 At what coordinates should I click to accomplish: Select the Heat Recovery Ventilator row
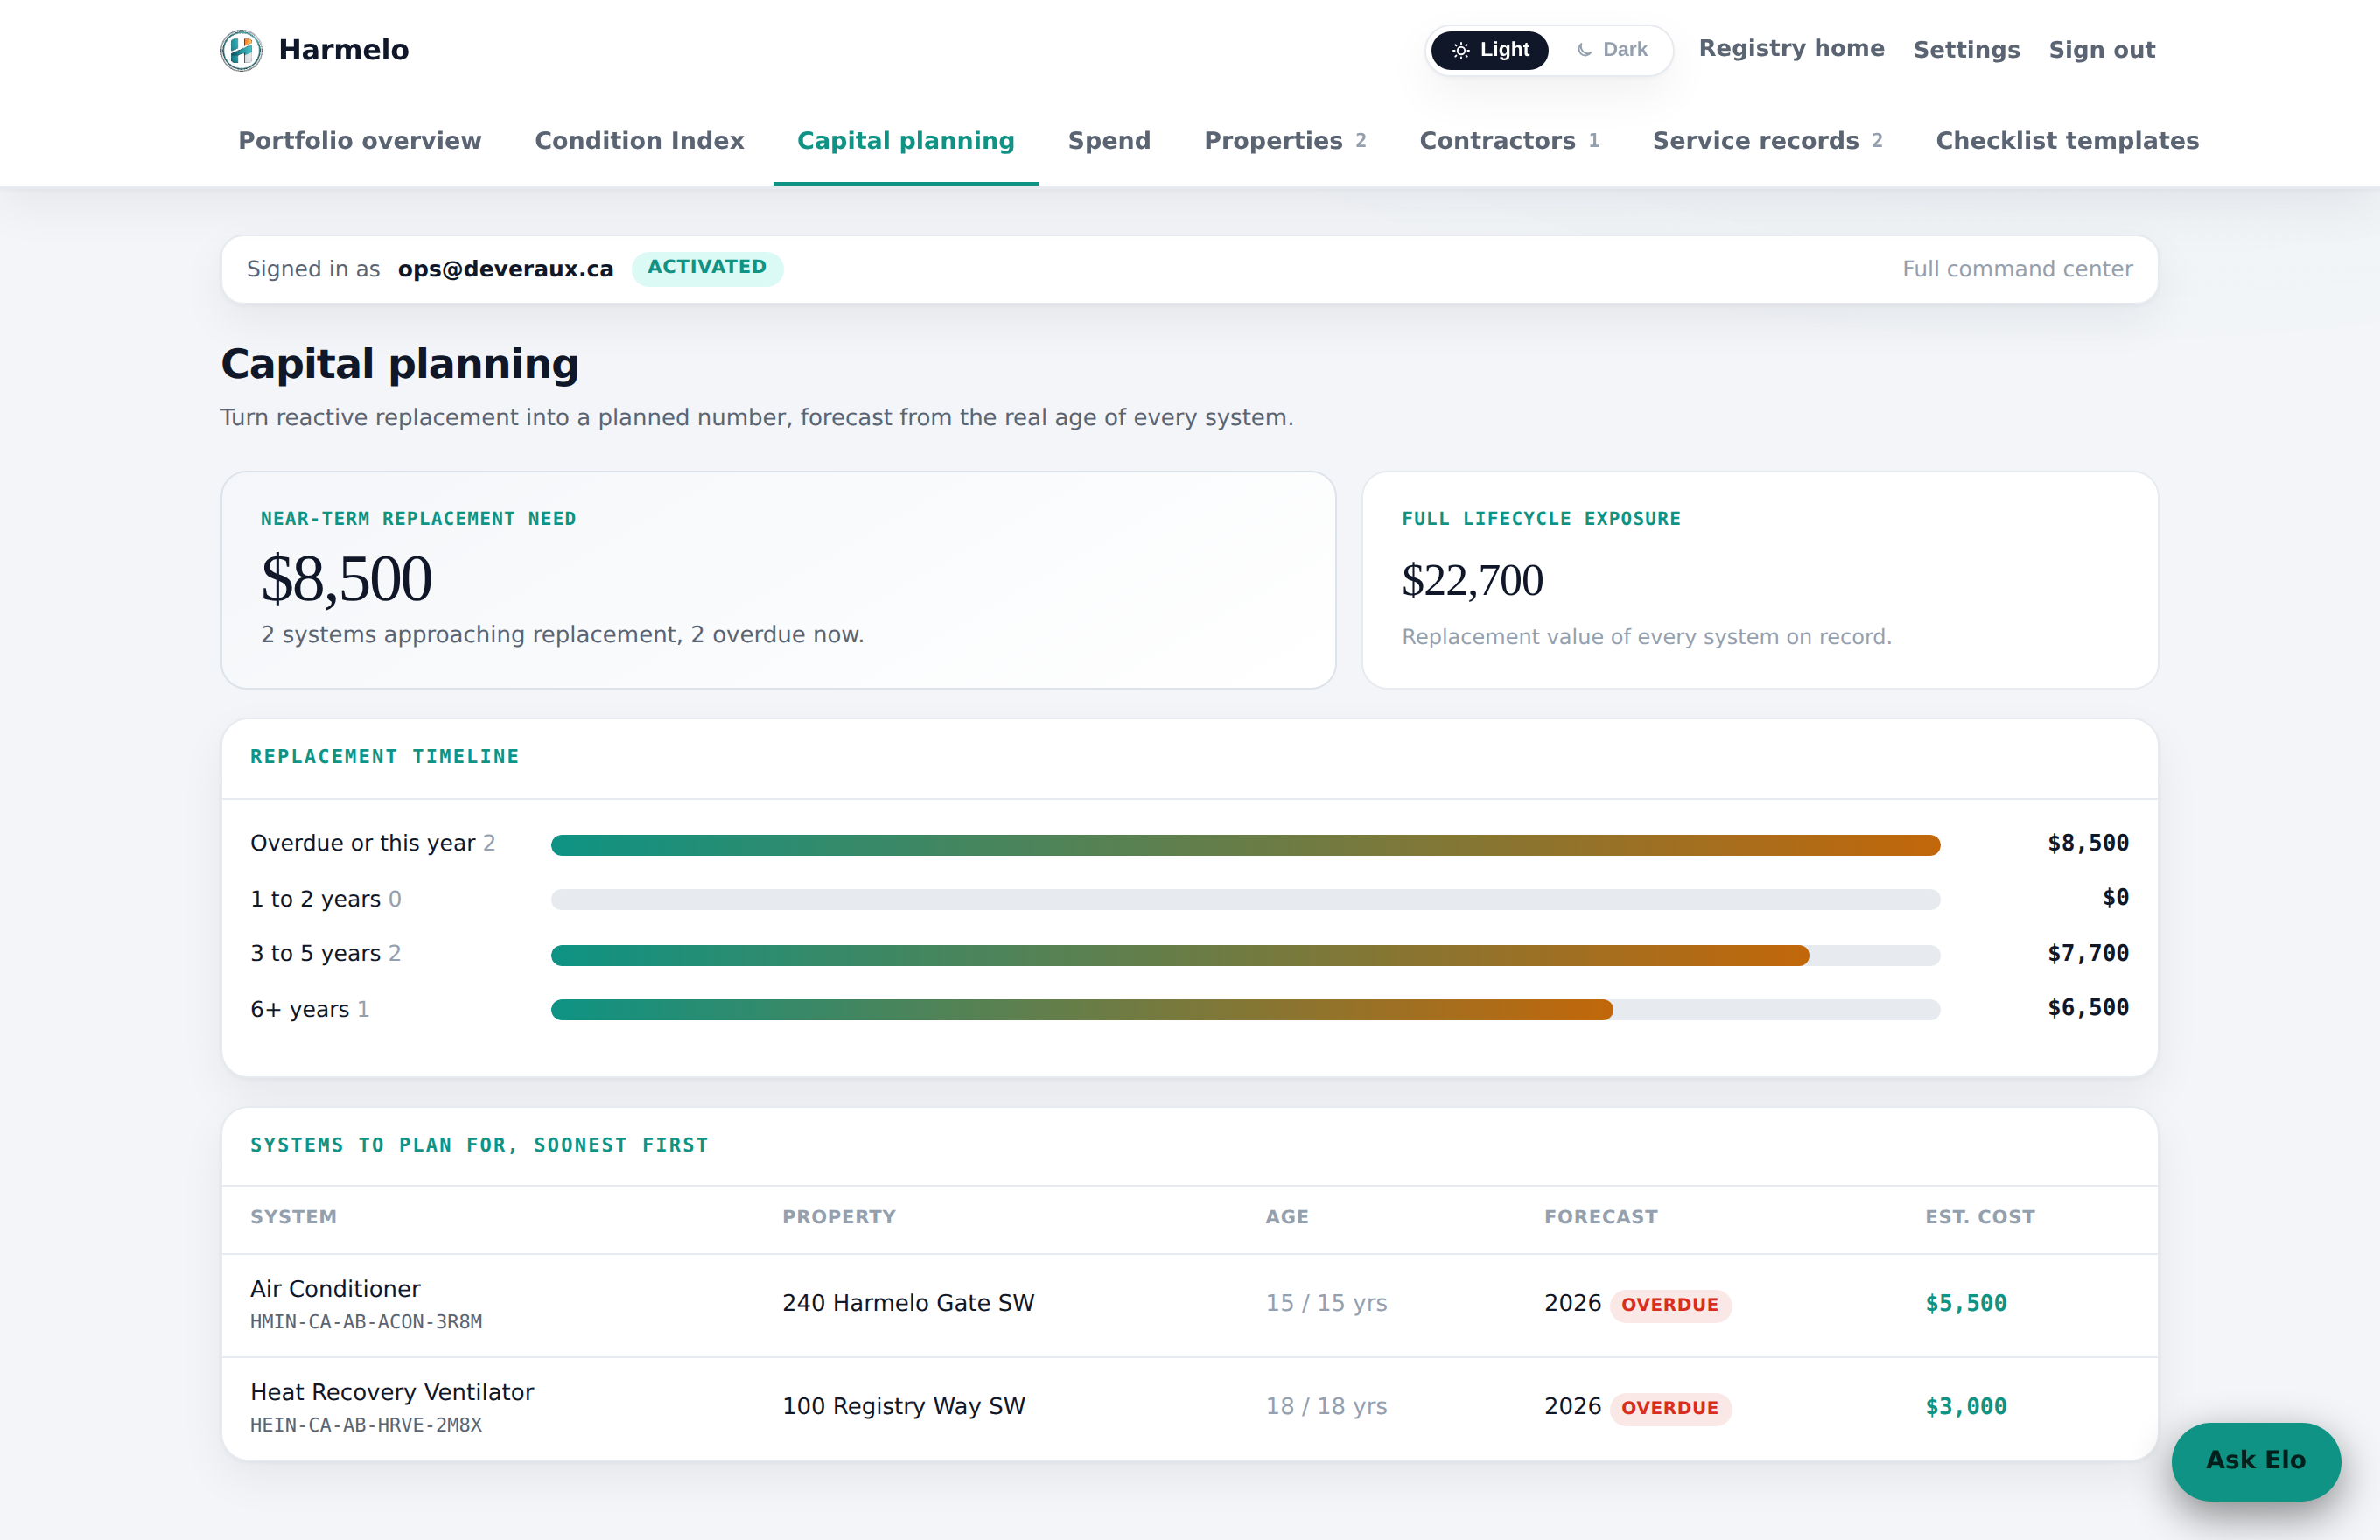[1189, 1408]
